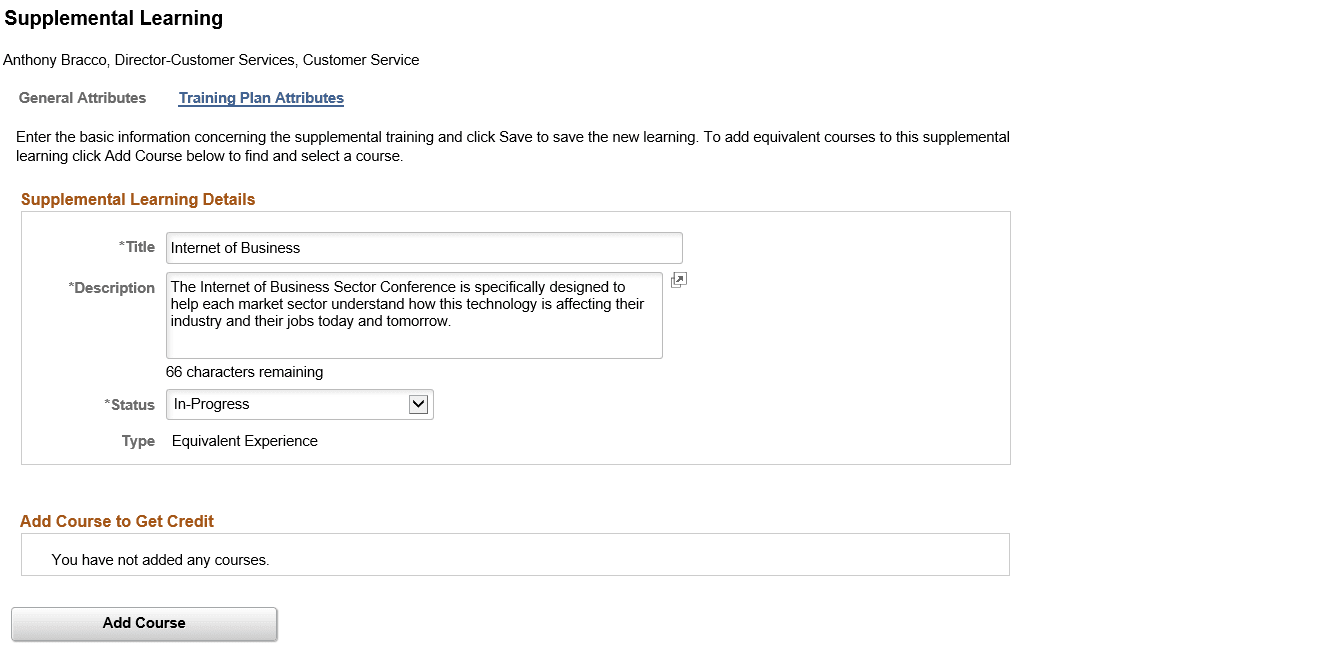Select the text Internet of Business in Title
The width and height of the screenshot is (1328, 656).
[x=235, y=248]
